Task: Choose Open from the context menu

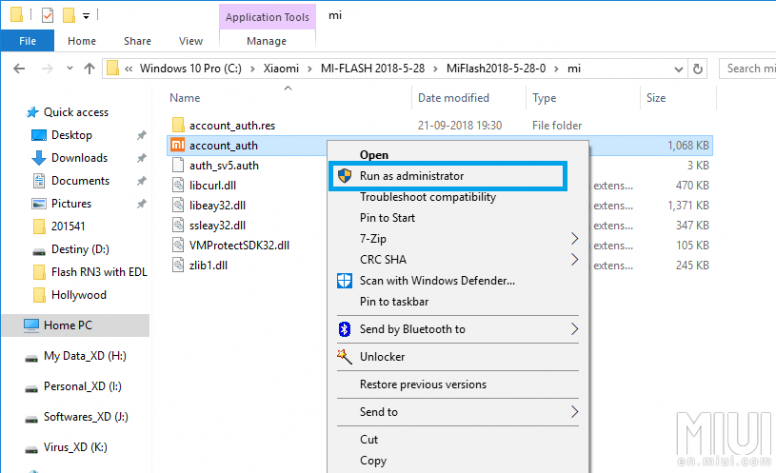Action: tap(374, 155)
